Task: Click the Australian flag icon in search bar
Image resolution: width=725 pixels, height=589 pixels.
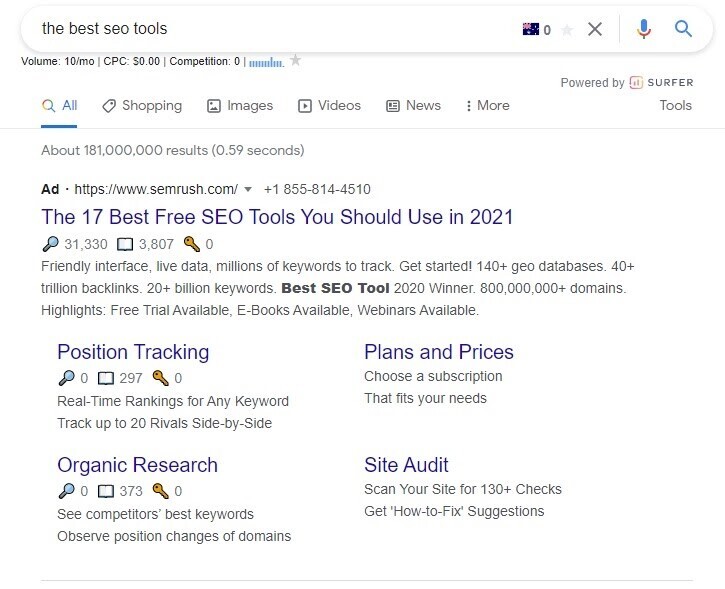Action: (530, 29)
